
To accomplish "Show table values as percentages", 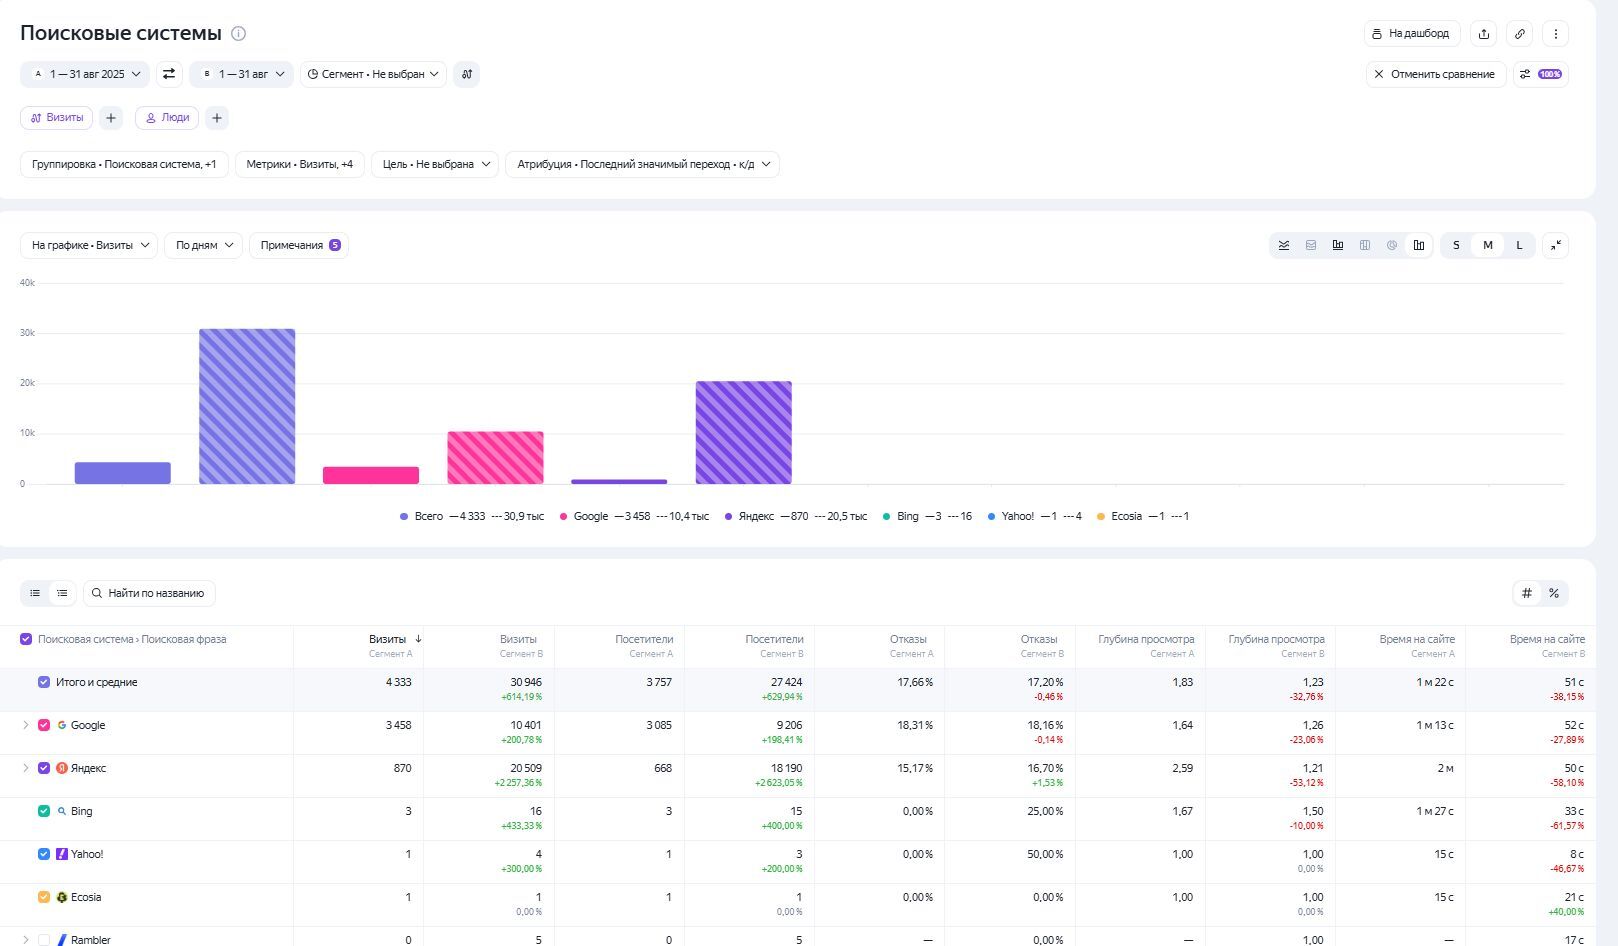I will 1554,593.
